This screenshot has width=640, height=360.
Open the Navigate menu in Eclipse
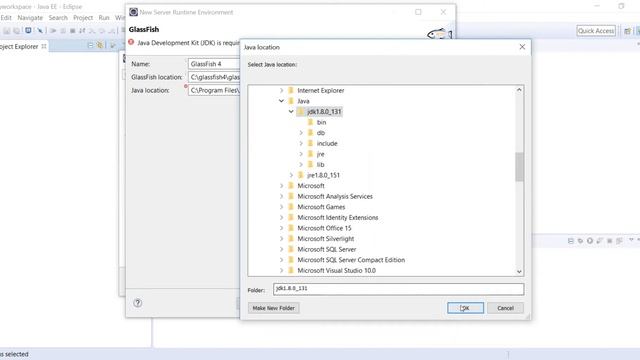30,18
